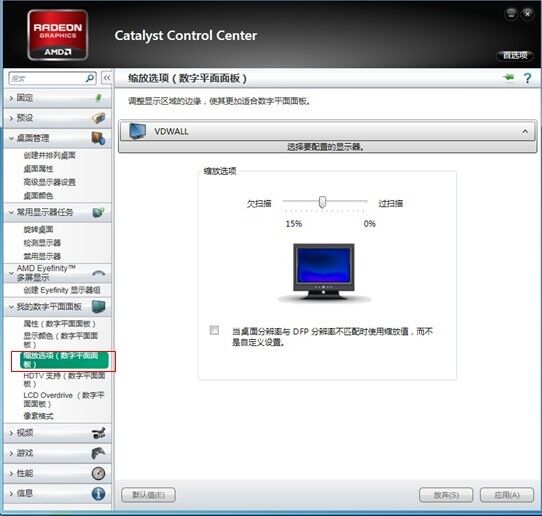This screenshot has height=516, width=542.
Task: Click the 我的数字平面面板 monitor icon
Action: pos(99,307)
